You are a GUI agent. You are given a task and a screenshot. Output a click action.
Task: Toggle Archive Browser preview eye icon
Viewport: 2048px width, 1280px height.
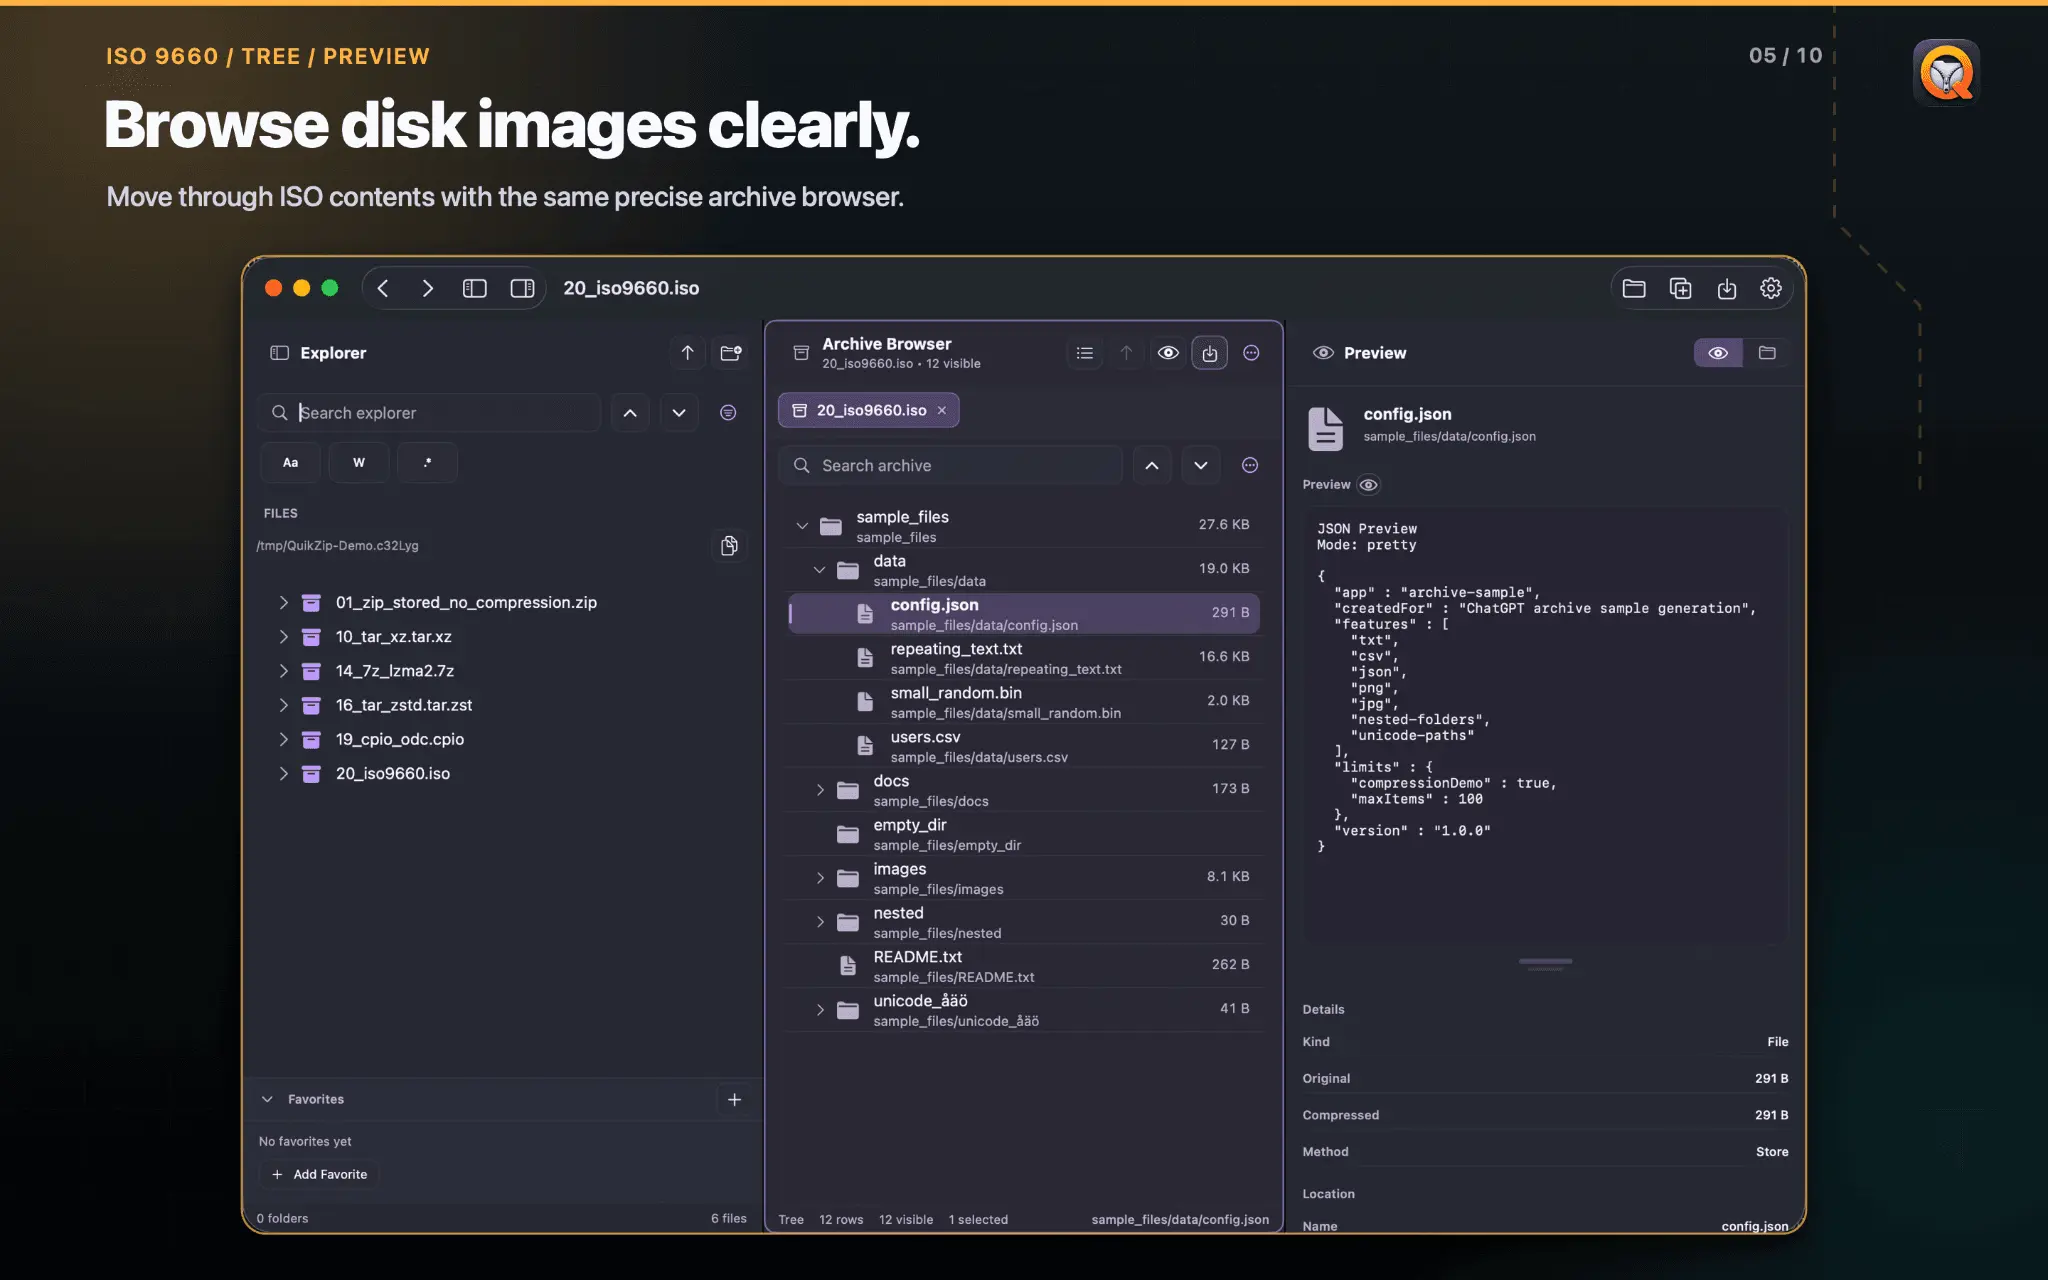click(1168, 353)
